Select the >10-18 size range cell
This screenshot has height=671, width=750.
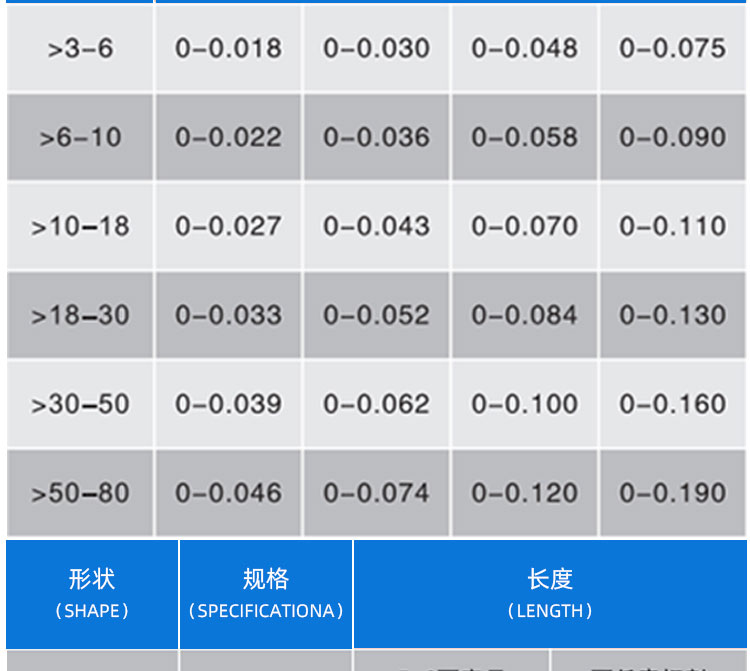click(x=80, y=226)
